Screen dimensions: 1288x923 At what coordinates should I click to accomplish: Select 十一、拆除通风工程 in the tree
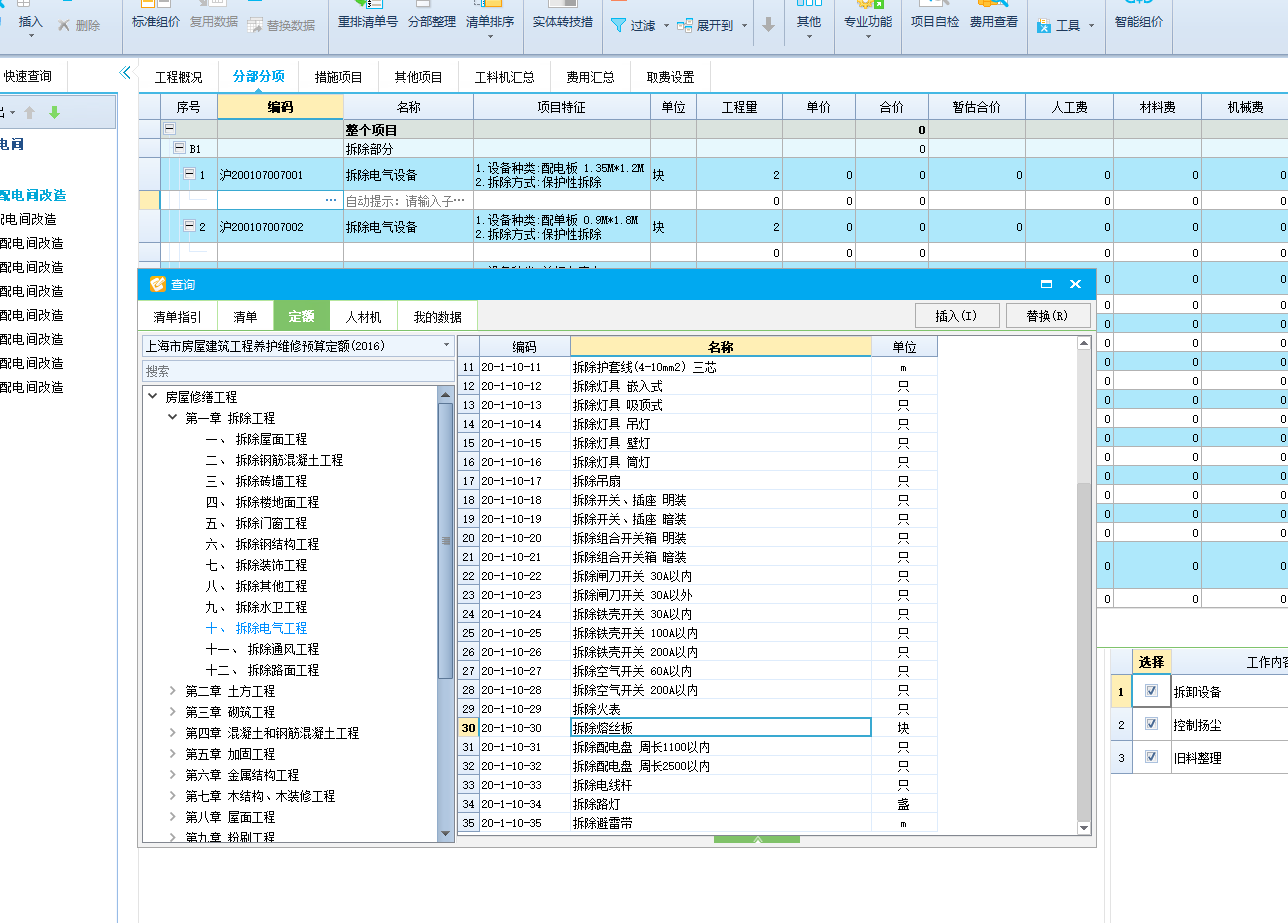tap(262, 649)
